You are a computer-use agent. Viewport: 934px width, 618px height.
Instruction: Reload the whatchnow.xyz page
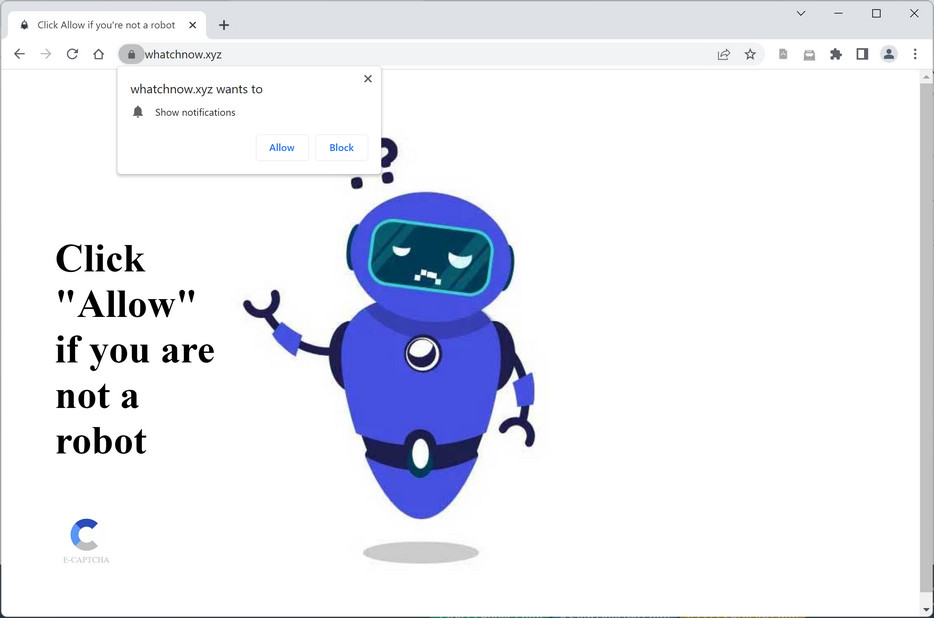[x=71, y=54]
